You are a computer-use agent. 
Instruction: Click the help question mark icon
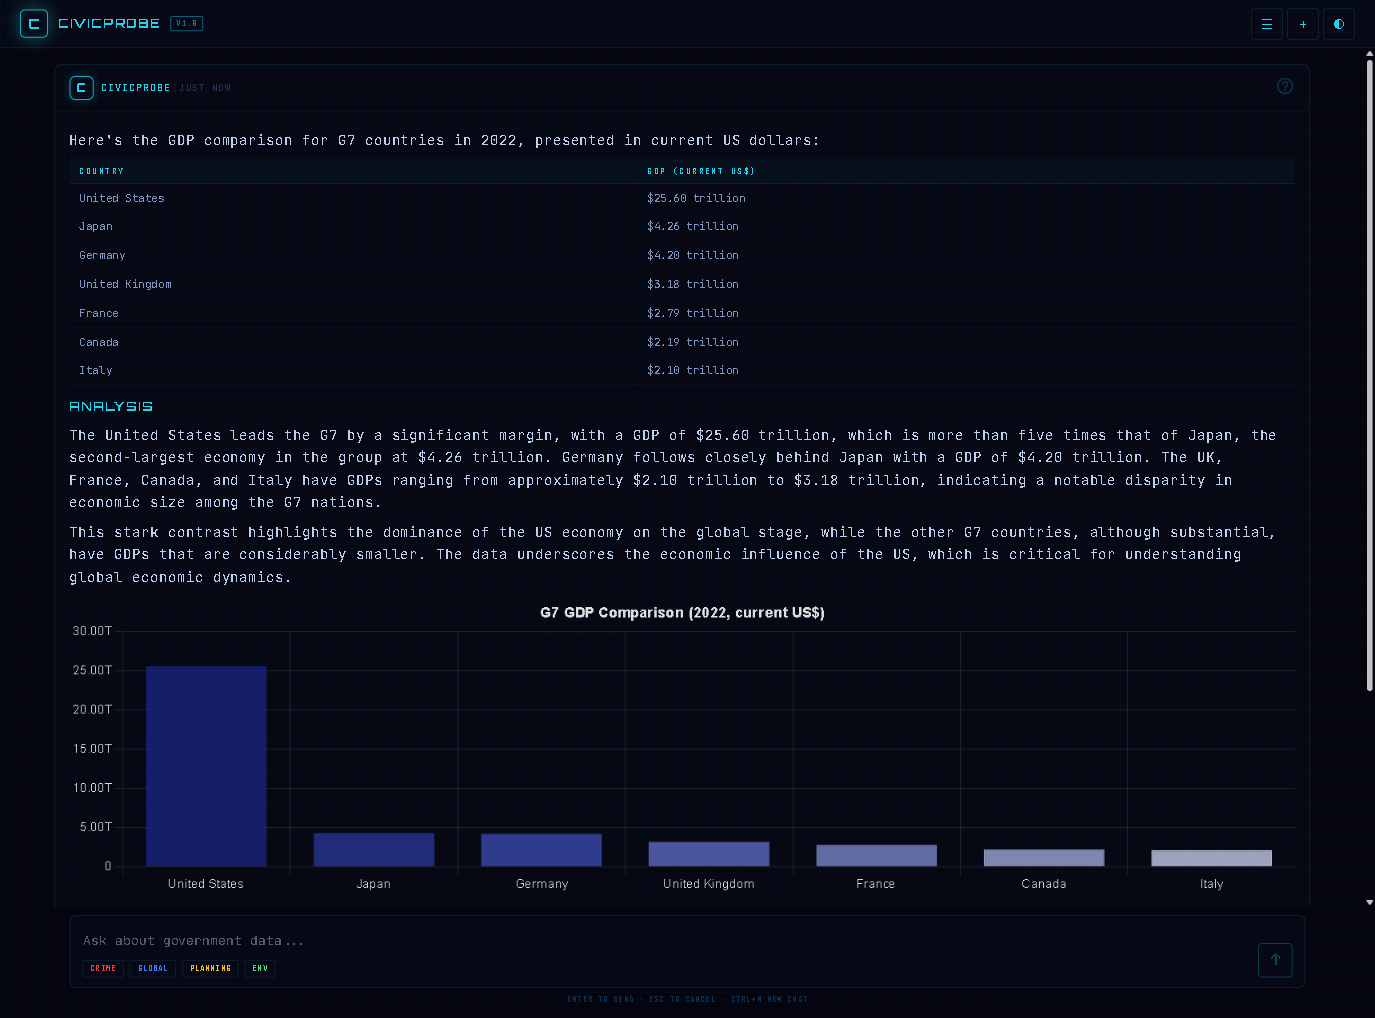(1284, 87)
